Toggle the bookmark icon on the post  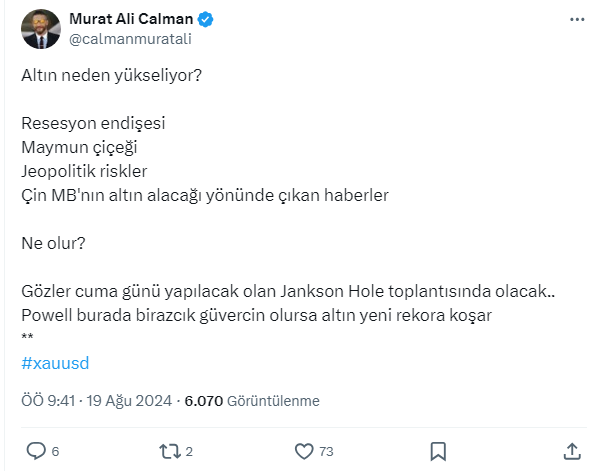click(437, 450)
